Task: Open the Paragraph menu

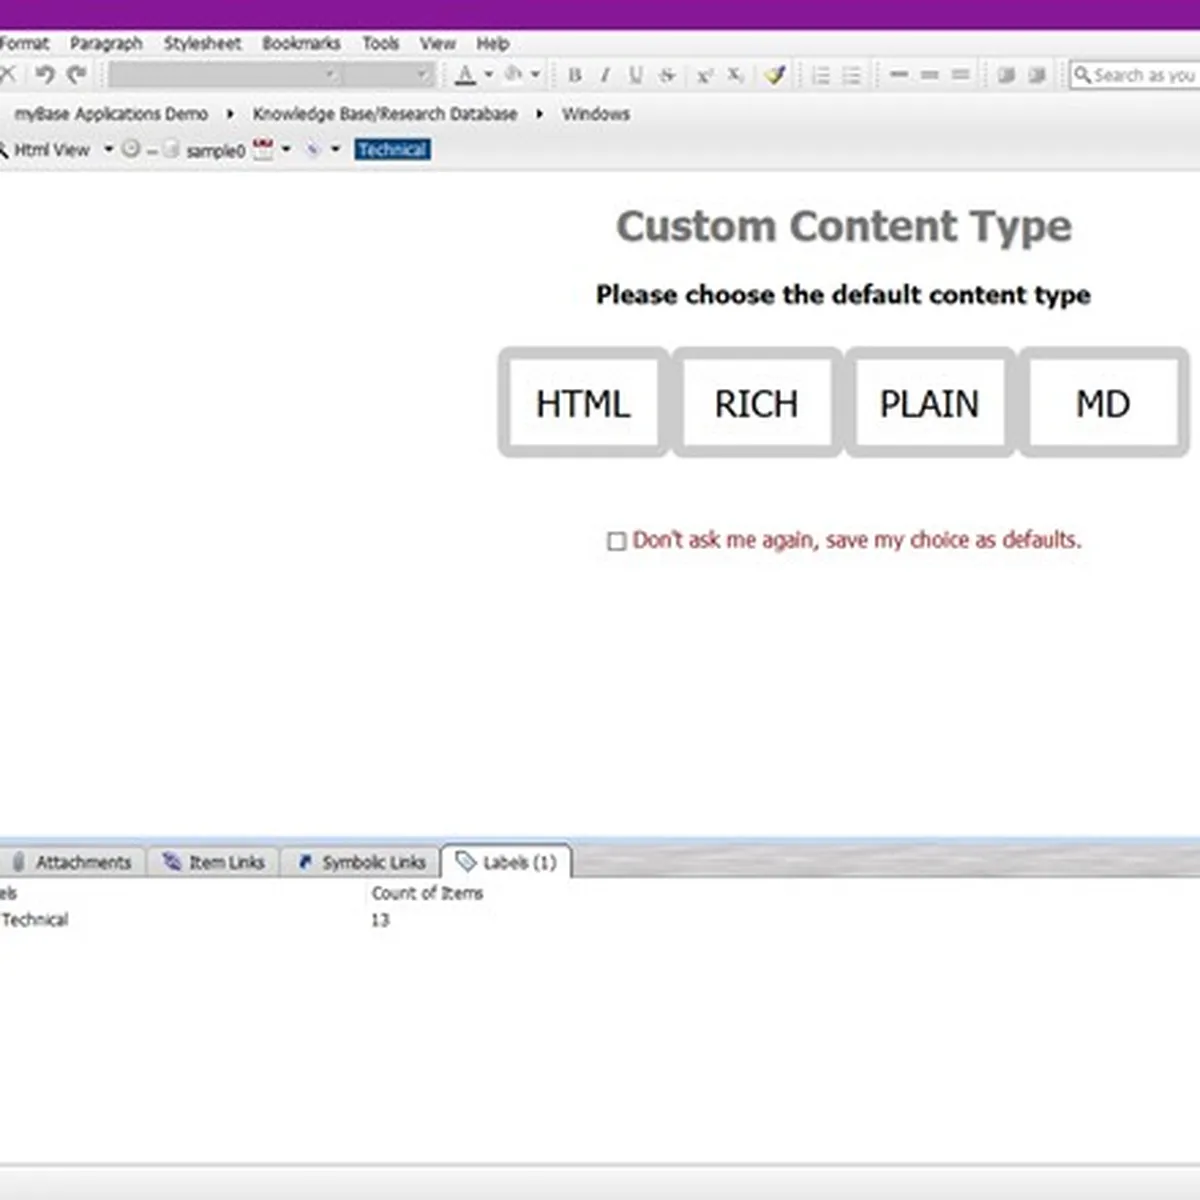Action: point(106,43)
